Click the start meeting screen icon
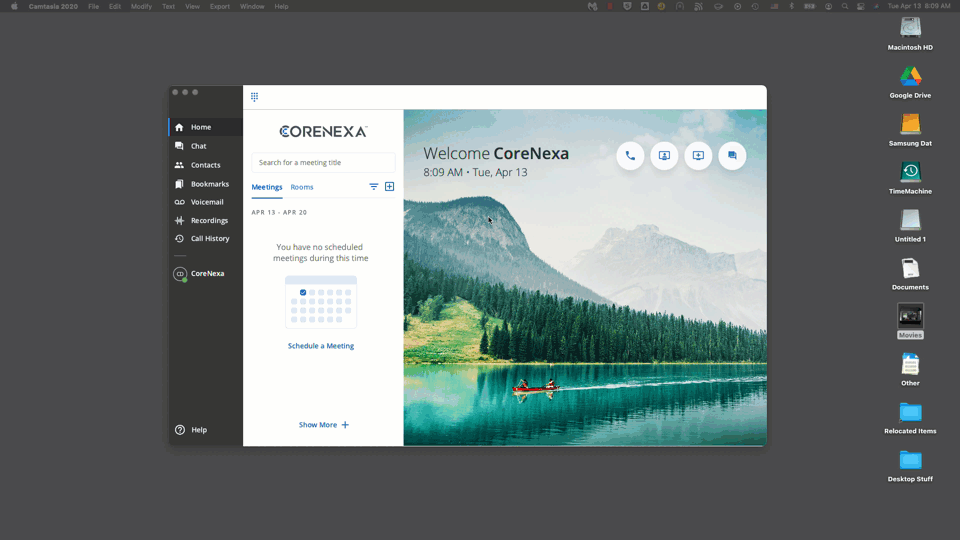 [x=664, y=156]
